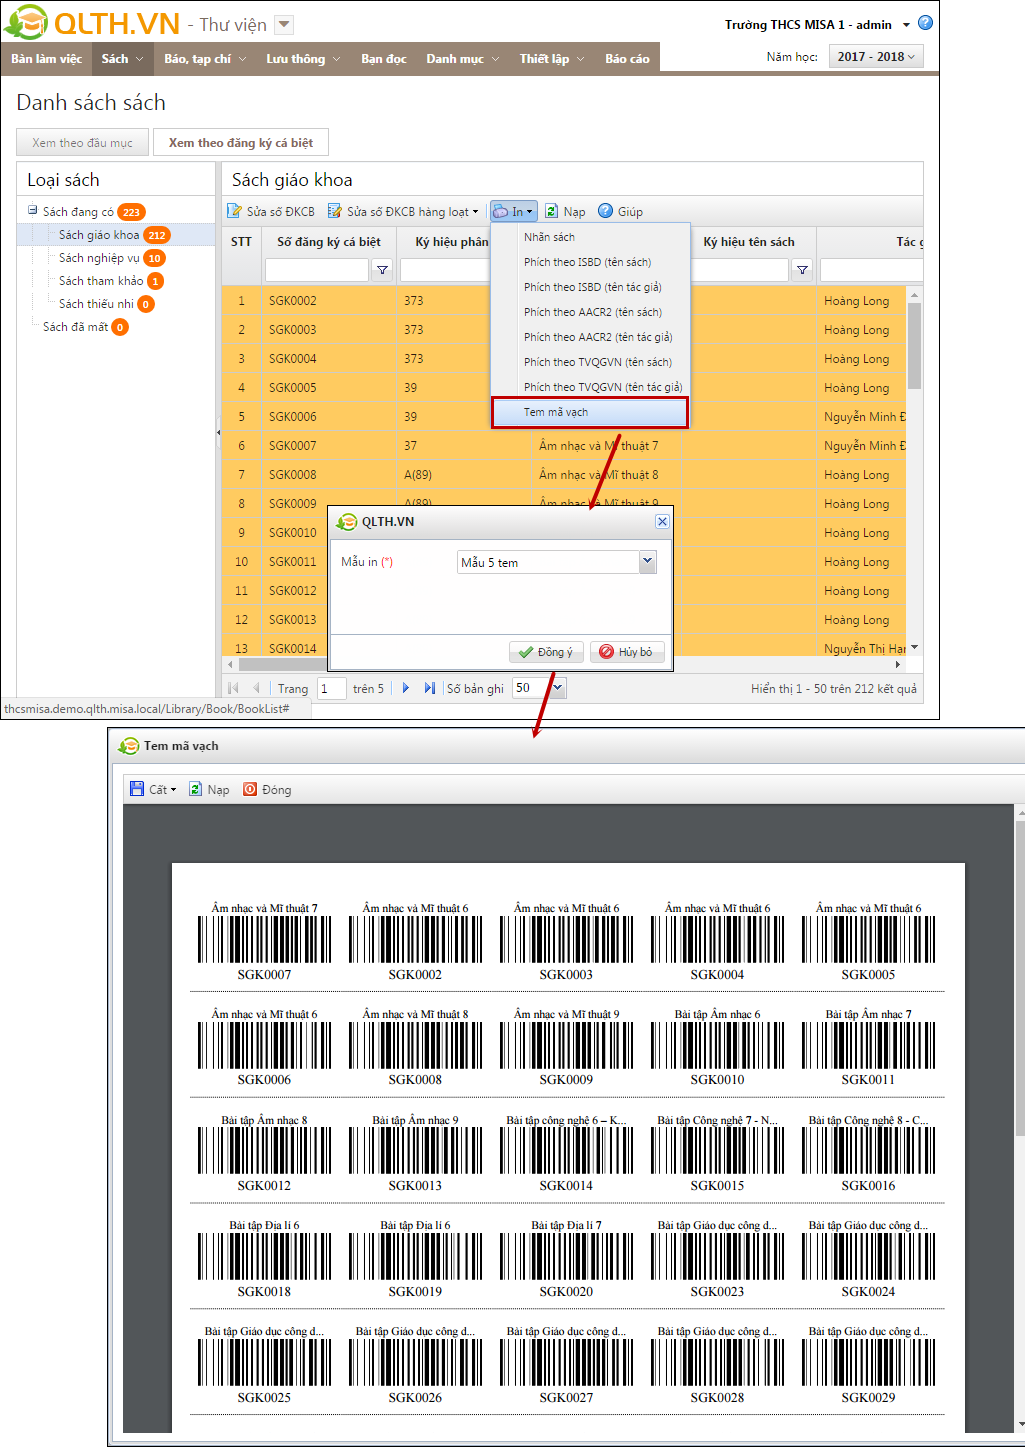
Task: Click the QLTH.VN logo icon
Action: 26,21
